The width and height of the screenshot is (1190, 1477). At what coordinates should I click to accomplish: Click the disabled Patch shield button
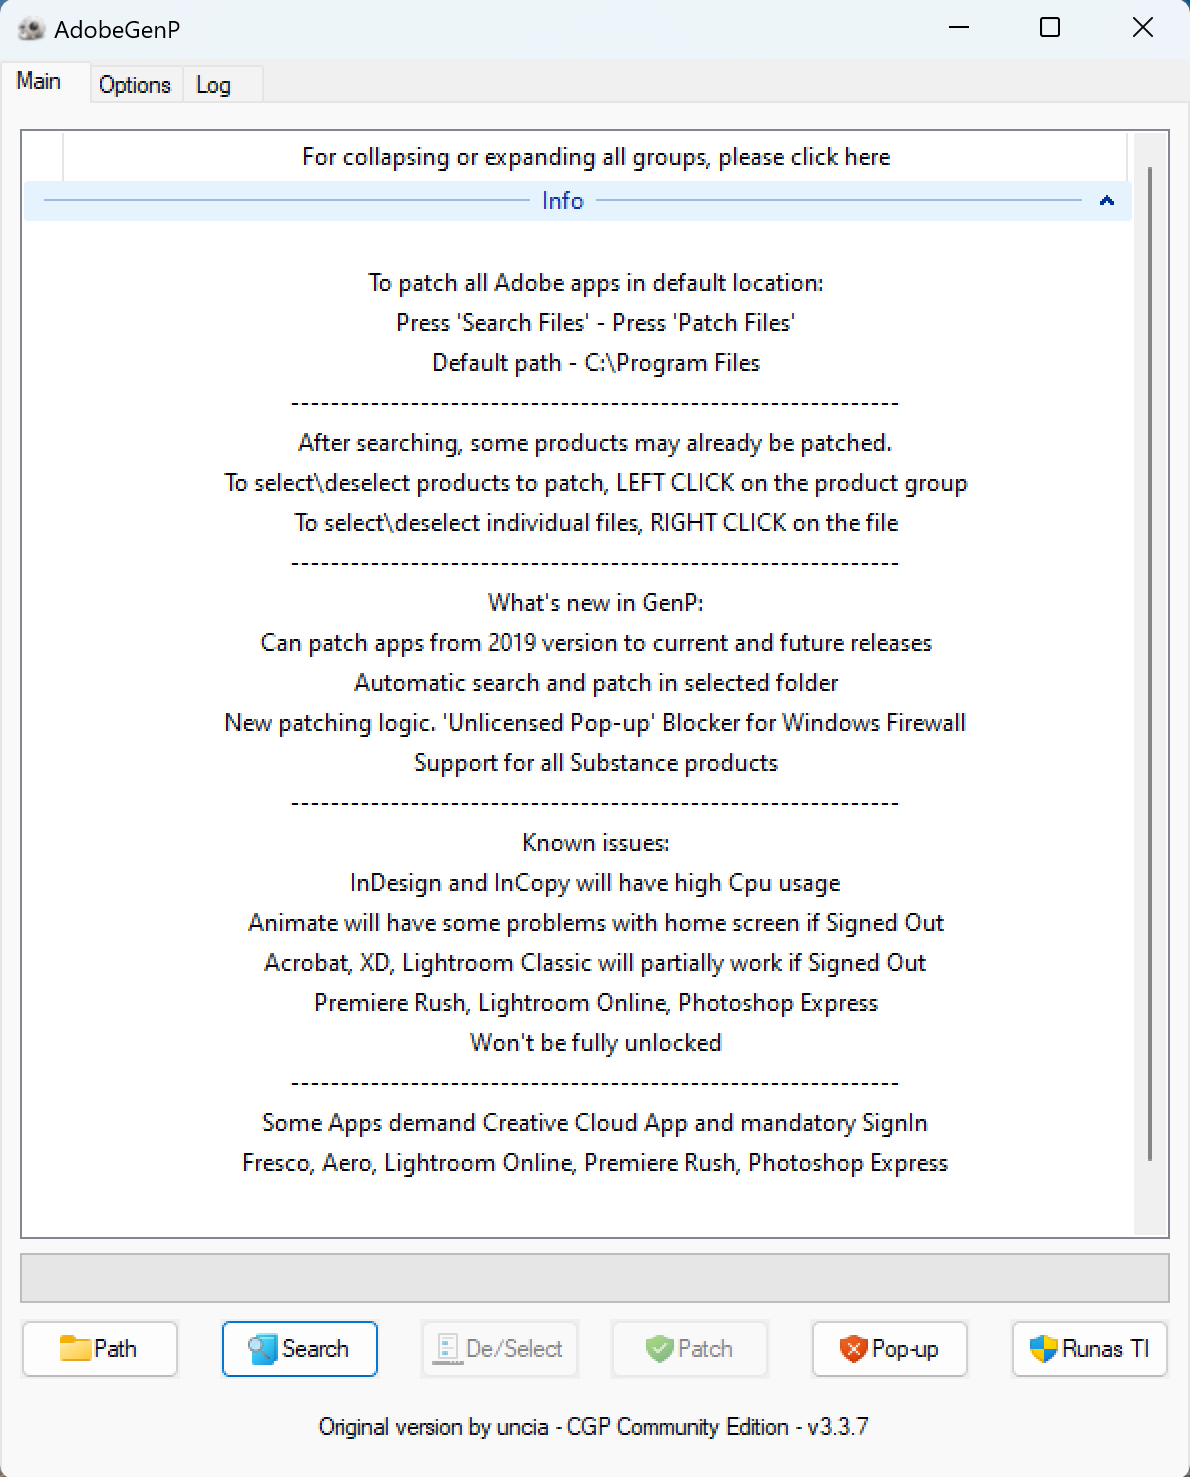pos(690,1349)
